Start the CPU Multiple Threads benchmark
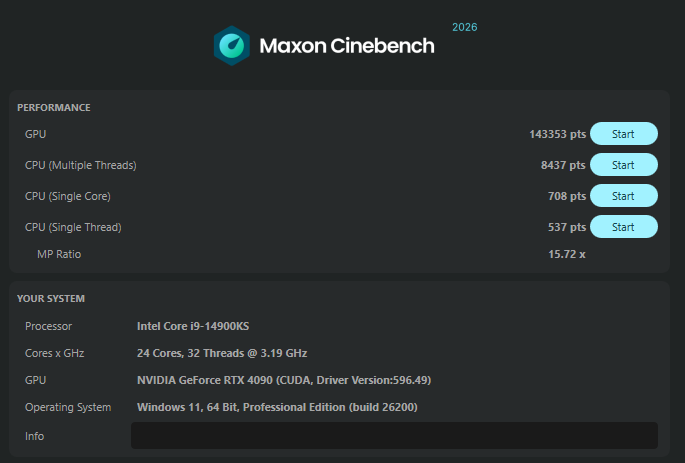This screenshot has width=685, height=463. tap(623, 165)
